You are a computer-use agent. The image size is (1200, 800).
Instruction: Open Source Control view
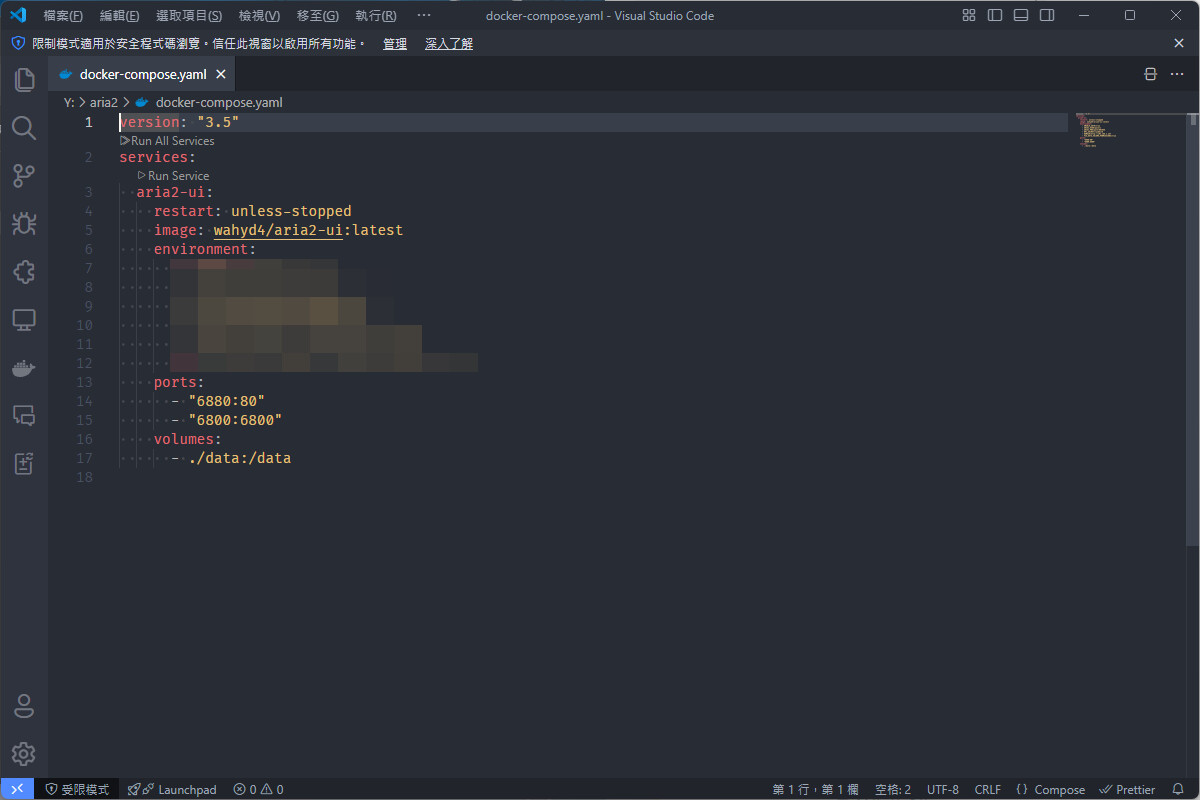(x=24, y=177)
